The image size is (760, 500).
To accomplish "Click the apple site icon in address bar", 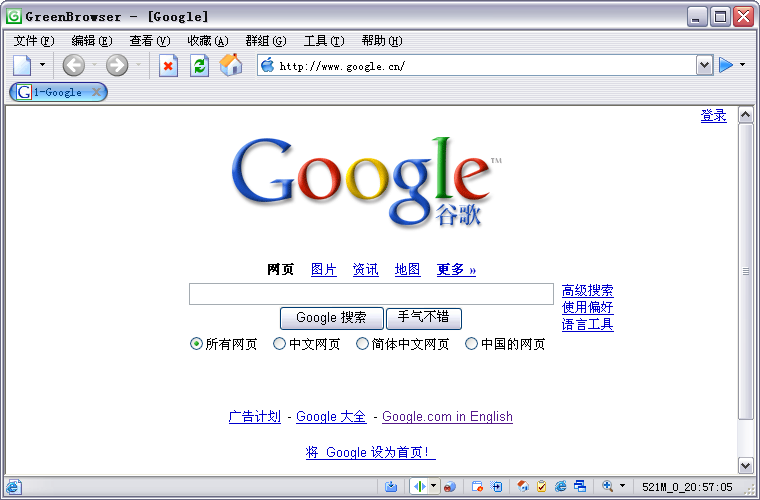I will click(267, 65).
